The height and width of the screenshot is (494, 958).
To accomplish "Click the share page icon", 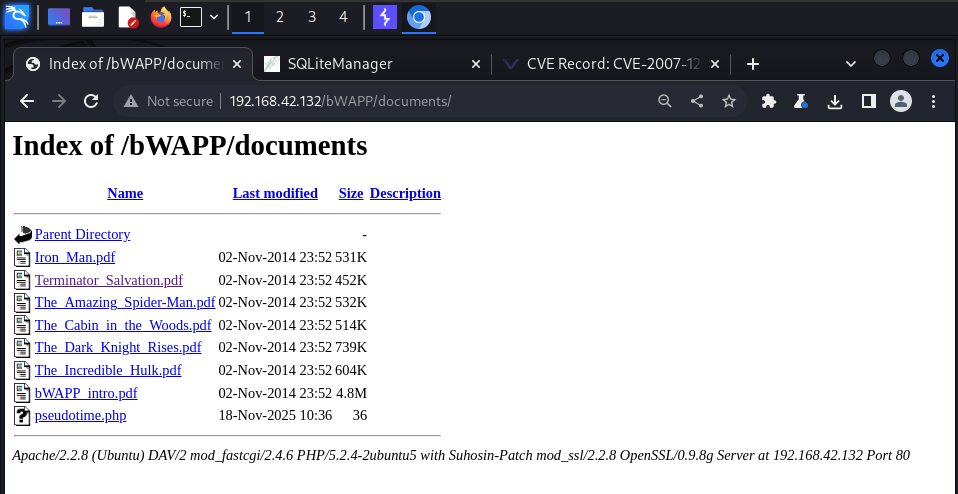I will click(697, 101).
